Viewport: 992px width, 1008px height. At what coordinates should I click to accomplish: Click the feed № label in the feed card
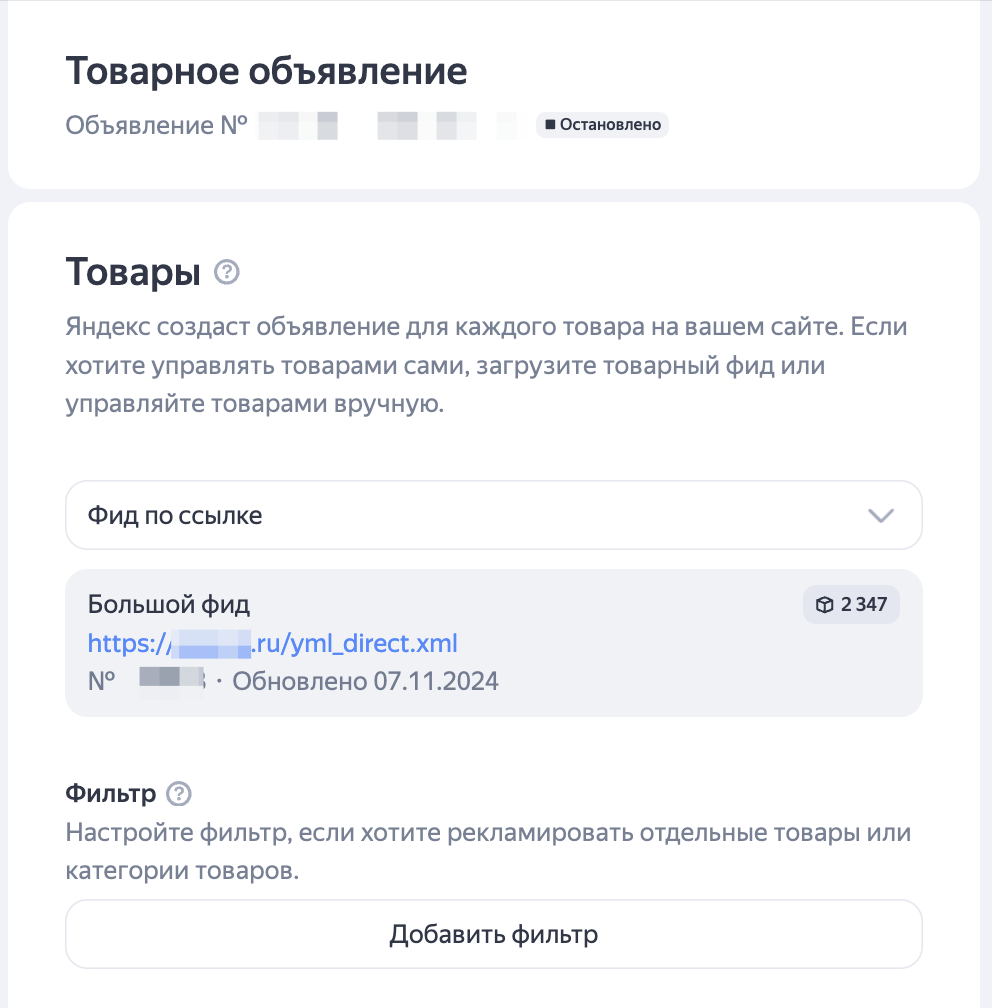pyautogui.click(x=102, y=681)
